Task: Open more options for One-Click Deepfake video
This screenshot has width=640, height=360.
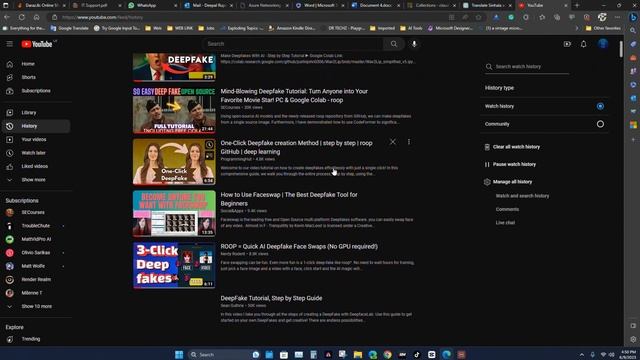Action: pos(409,142)
